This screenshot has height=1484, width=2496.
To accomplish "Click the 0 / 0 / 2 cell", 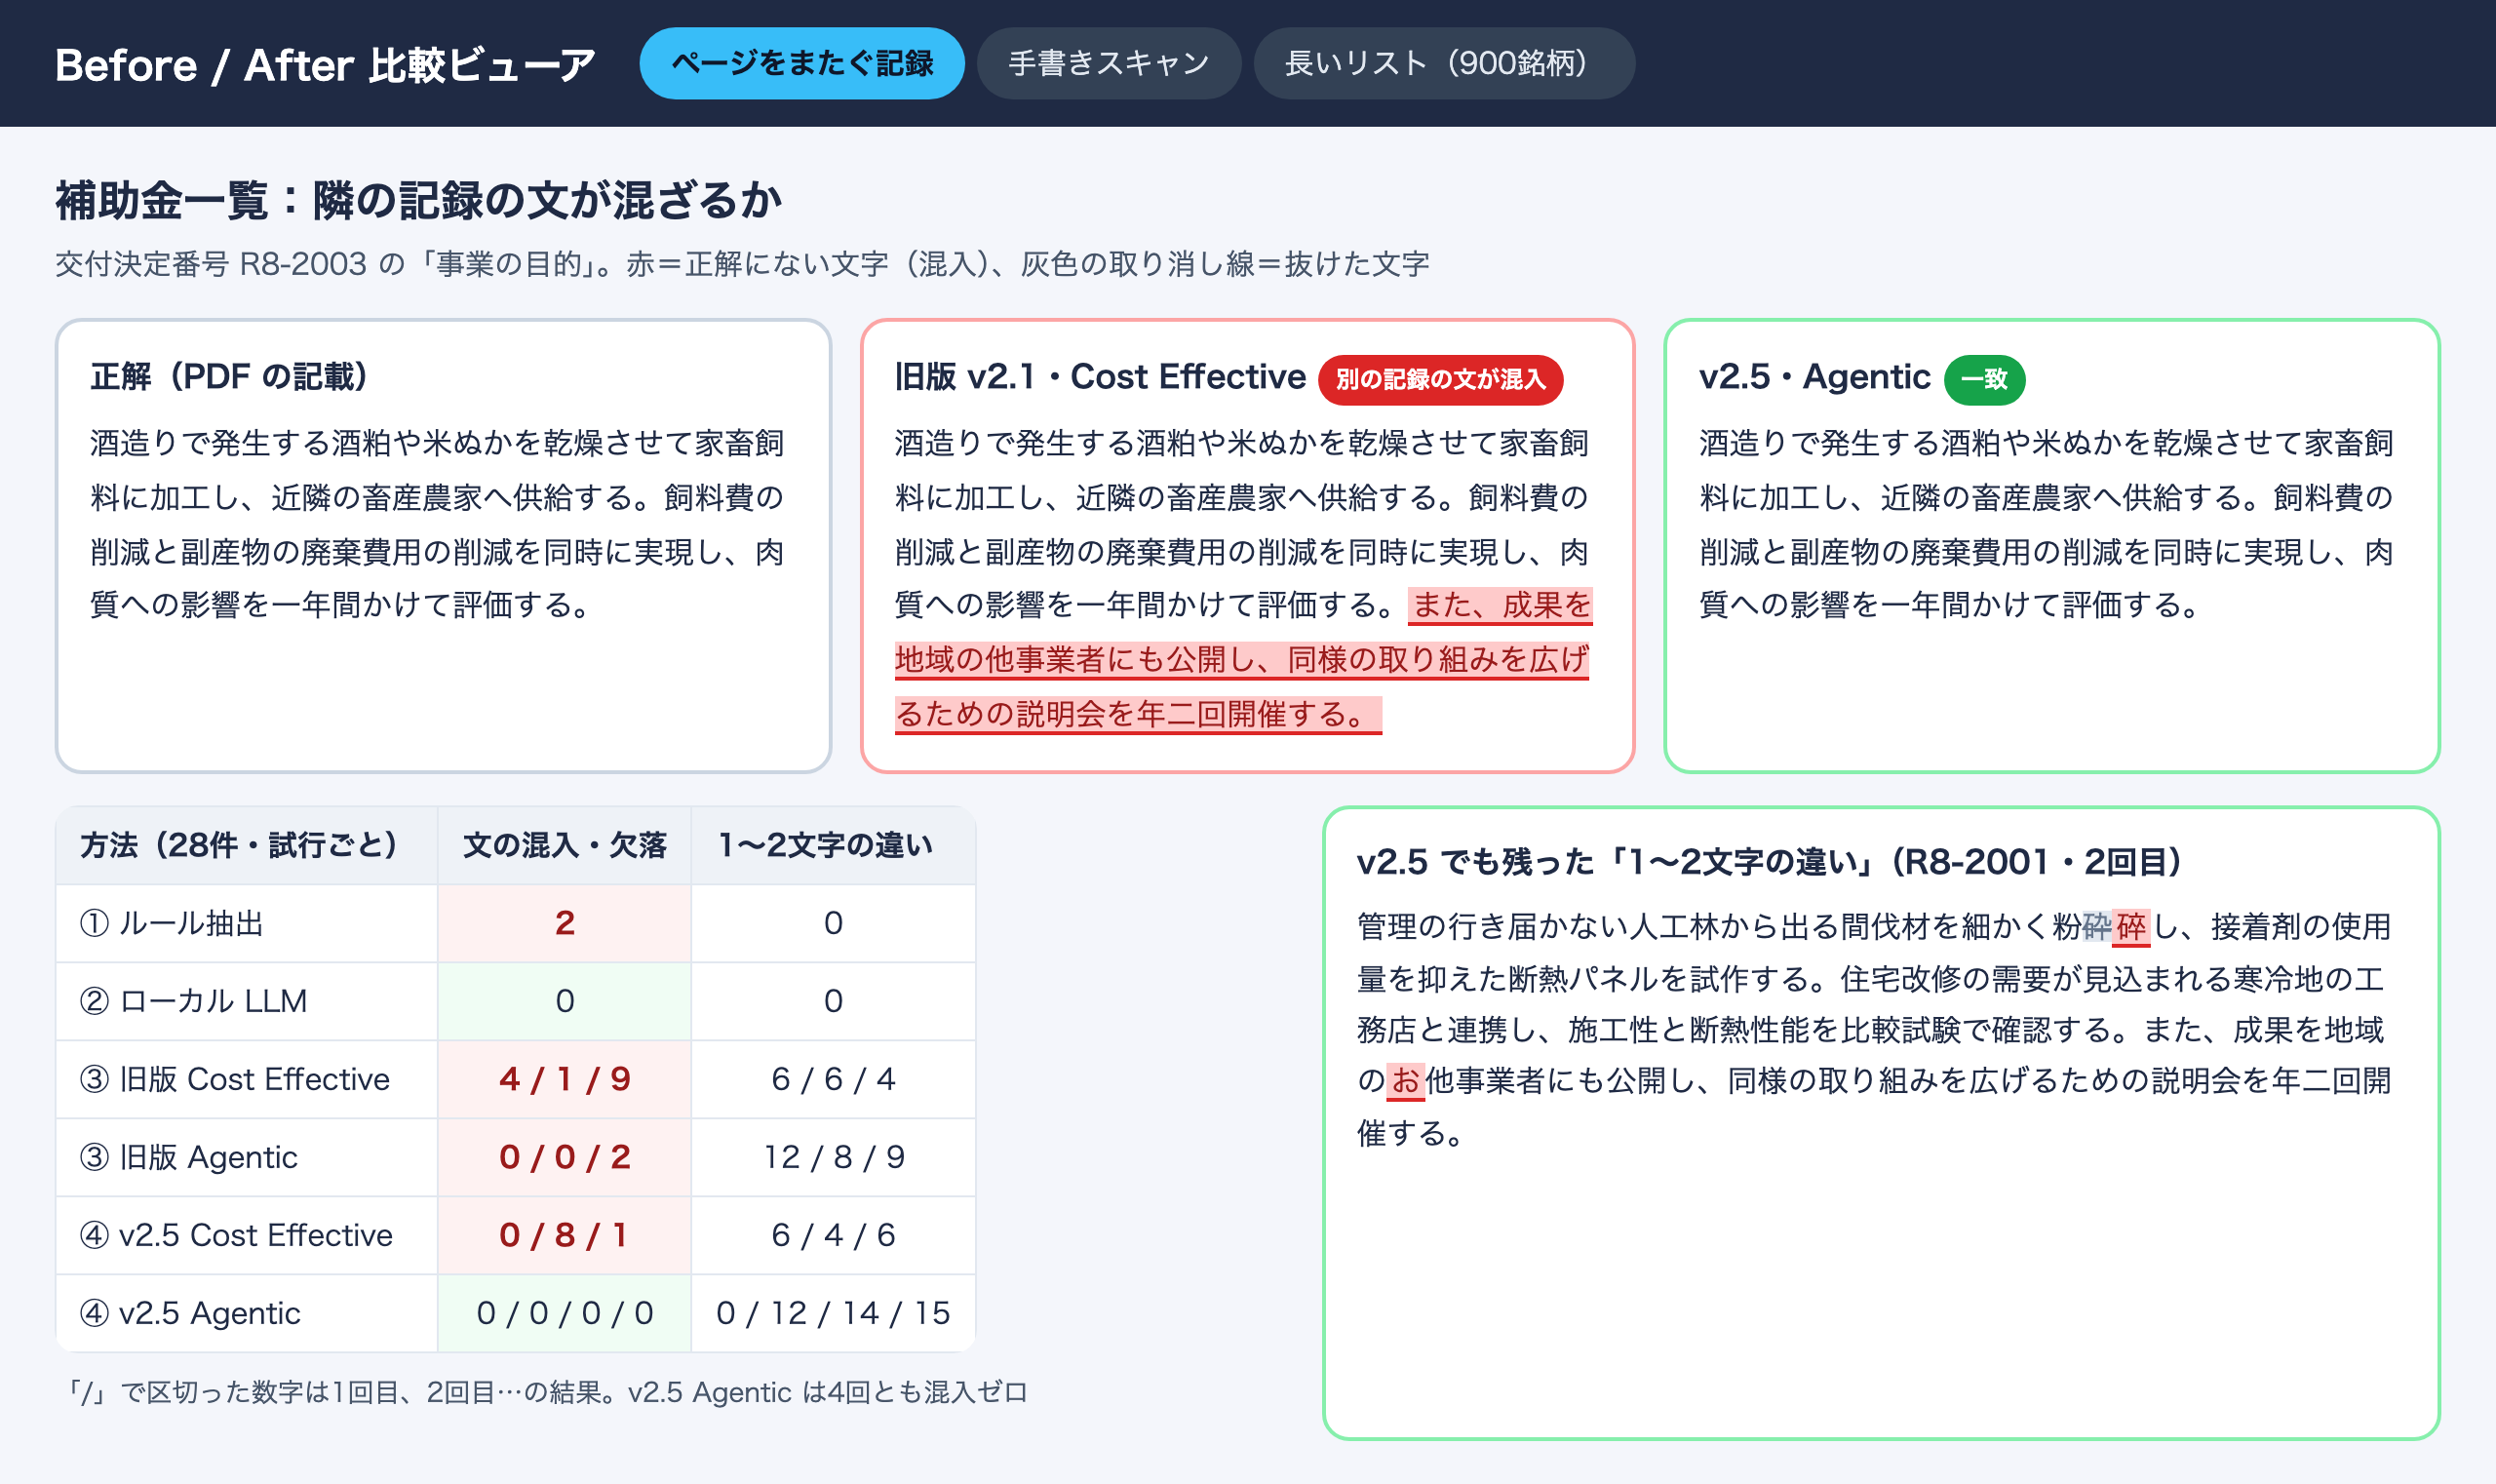I will 564,1157.
